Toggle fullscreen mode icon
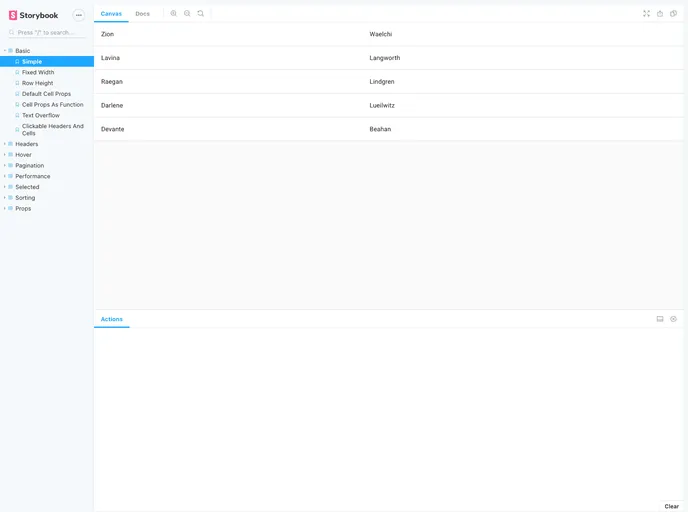The height and width of the screenshot is (512, 688). [x=646, y=14]
